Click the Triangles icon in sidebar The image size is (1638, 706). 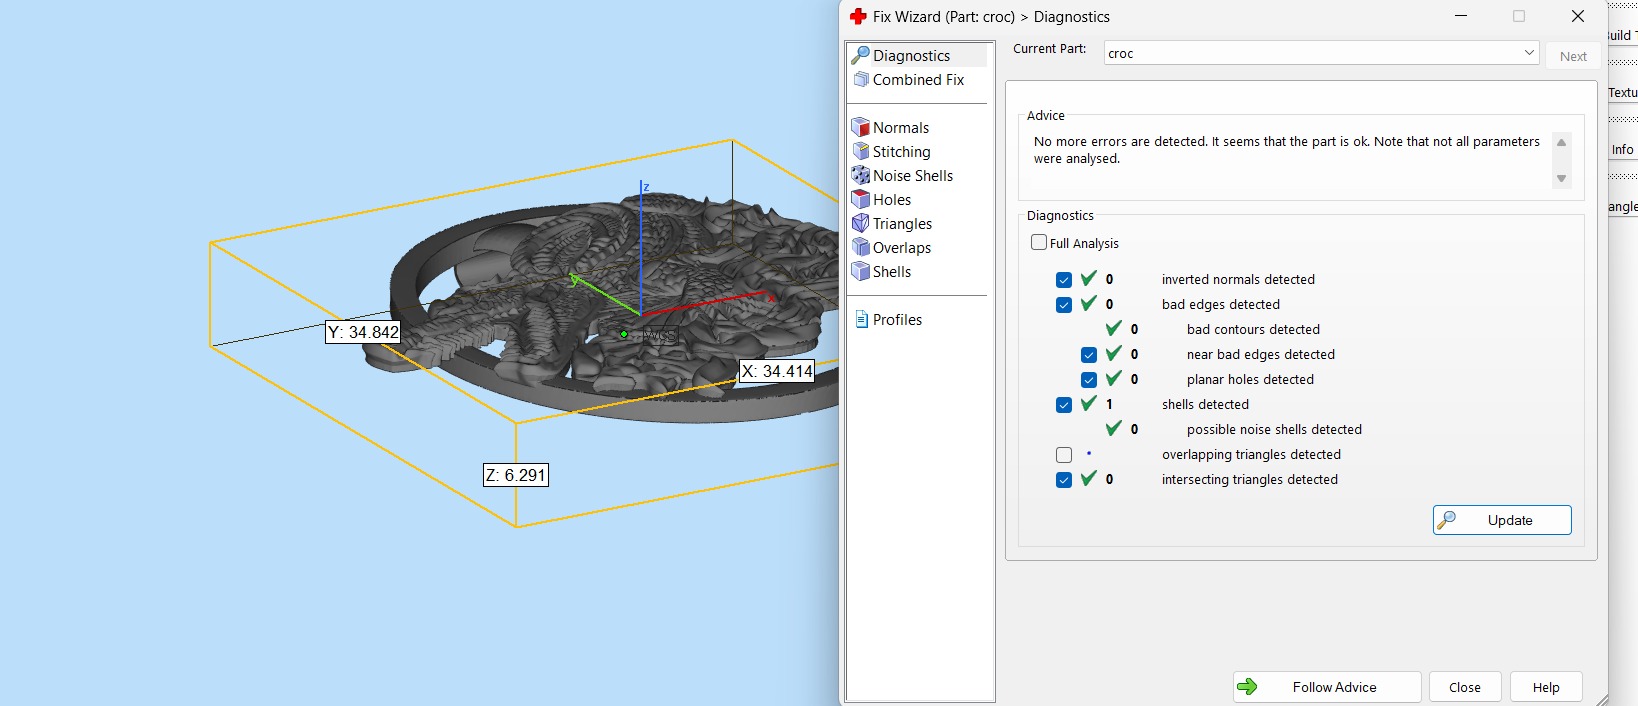[860, 223]
